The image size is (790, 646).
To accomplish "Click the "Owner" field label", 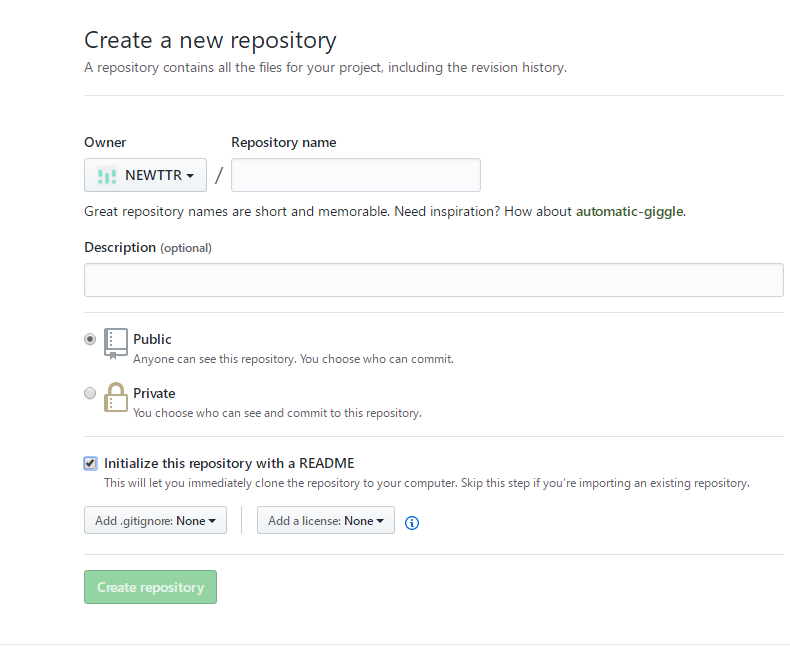I will (105, 142).
